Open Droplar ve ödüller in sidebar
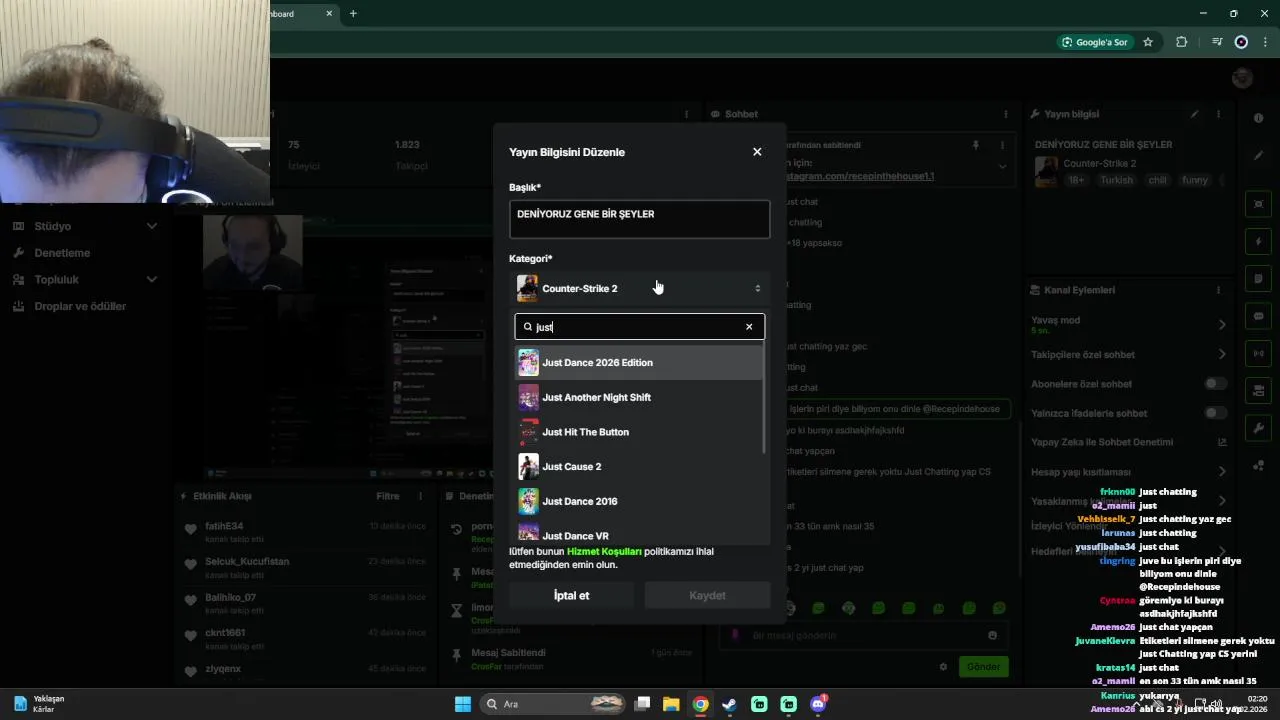Image resolution: width=1280 pixels, height=720 pixels. pyautogui.click(x=80, y=306)
